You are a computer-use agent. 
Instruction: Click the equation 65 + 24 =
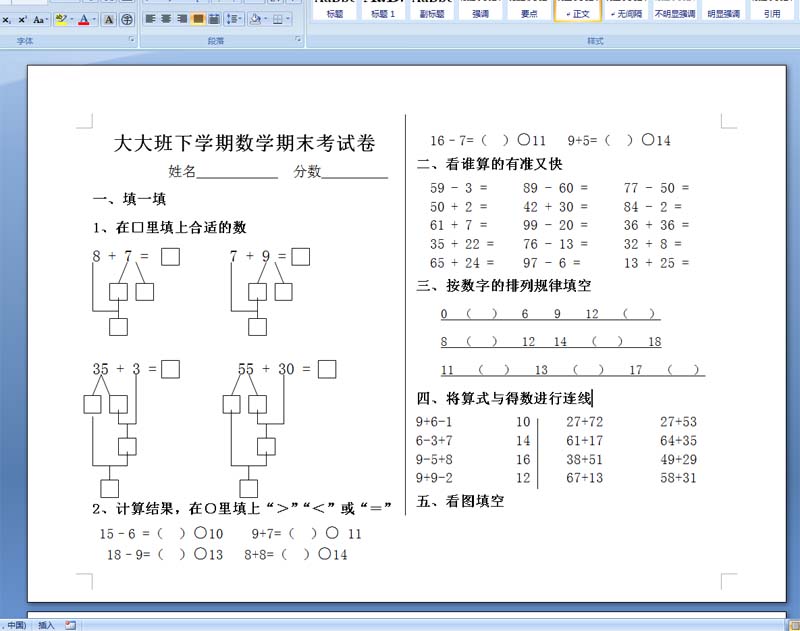point(462,263)
